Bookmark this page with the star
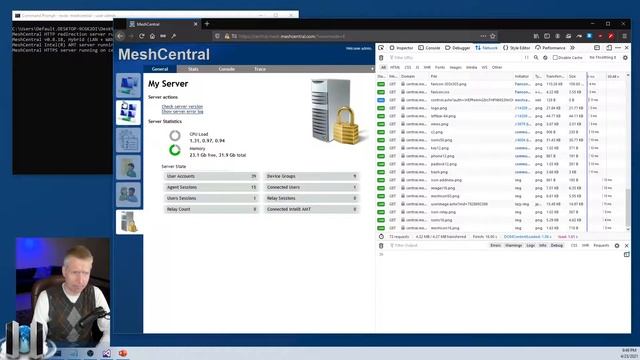Screen dimensions: 640x360 coord(493,36)
